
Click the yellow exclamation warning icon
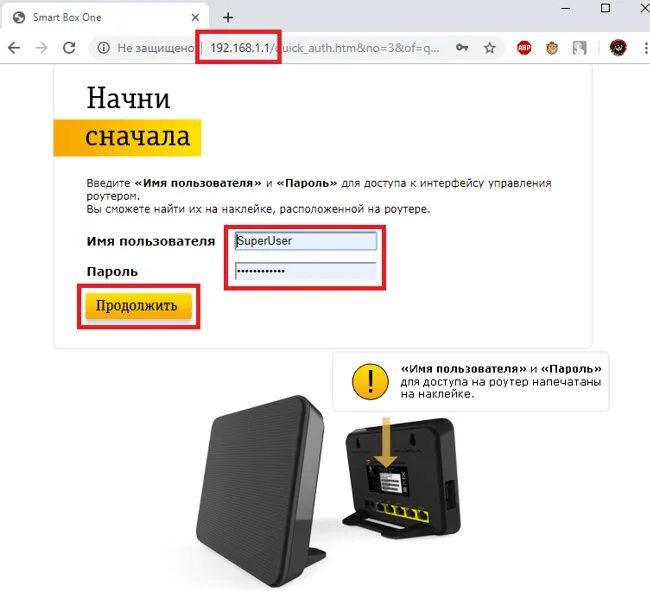point(370,381)
